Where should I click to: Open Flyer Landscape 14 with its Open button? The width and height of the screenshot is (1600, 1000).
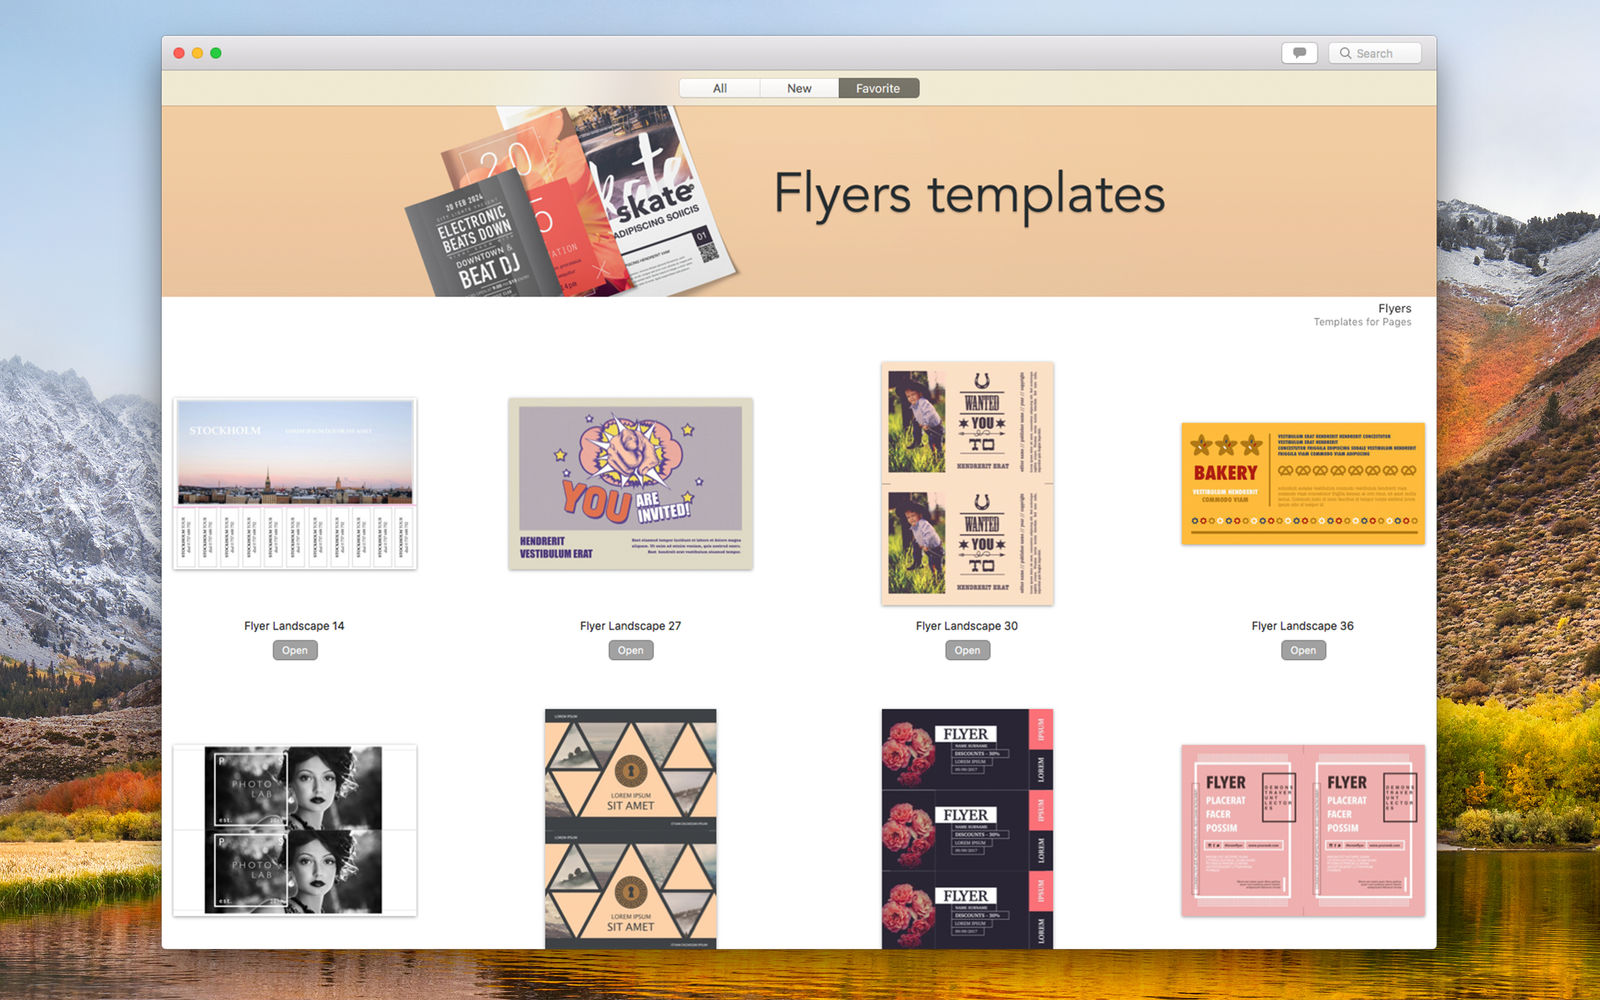click(295, 650)
